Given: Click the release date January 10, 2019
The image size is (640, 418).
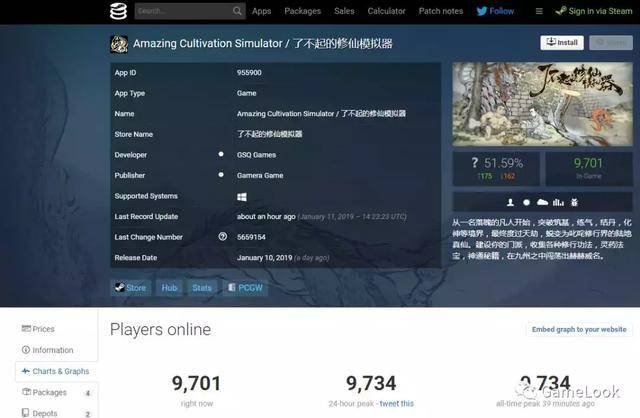Looking at the screenshot, I should 264,258.
